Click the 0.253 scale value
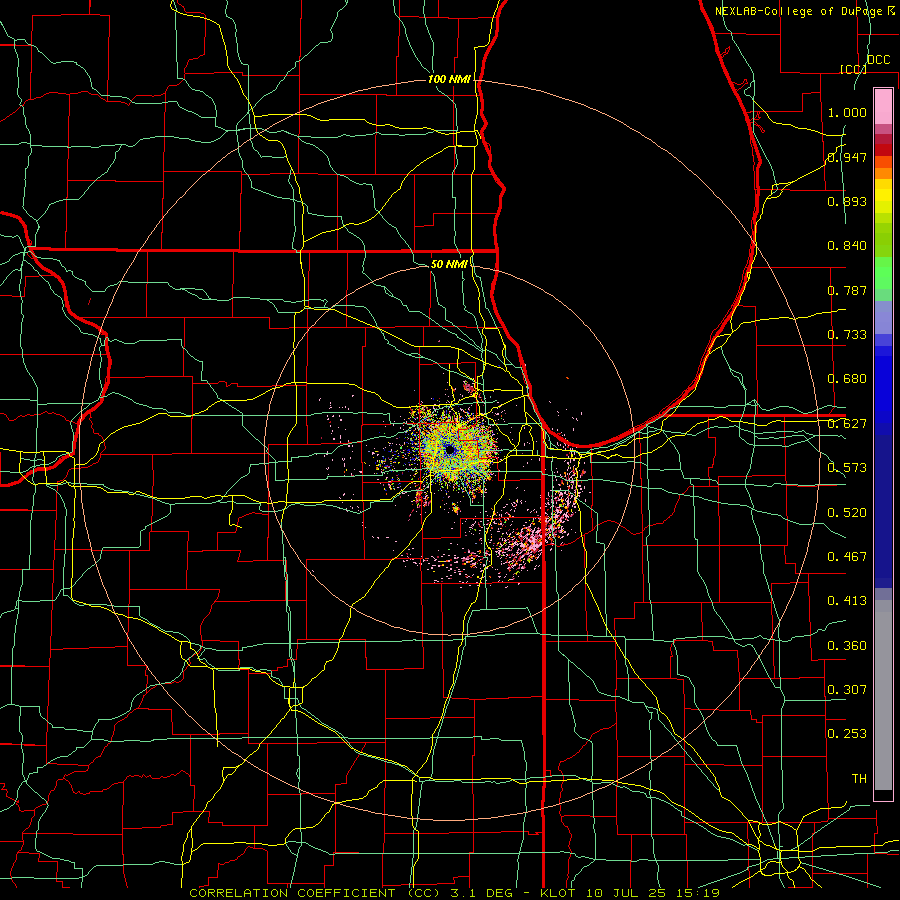This screenshot has width=900, height=900. click(847, 734)
